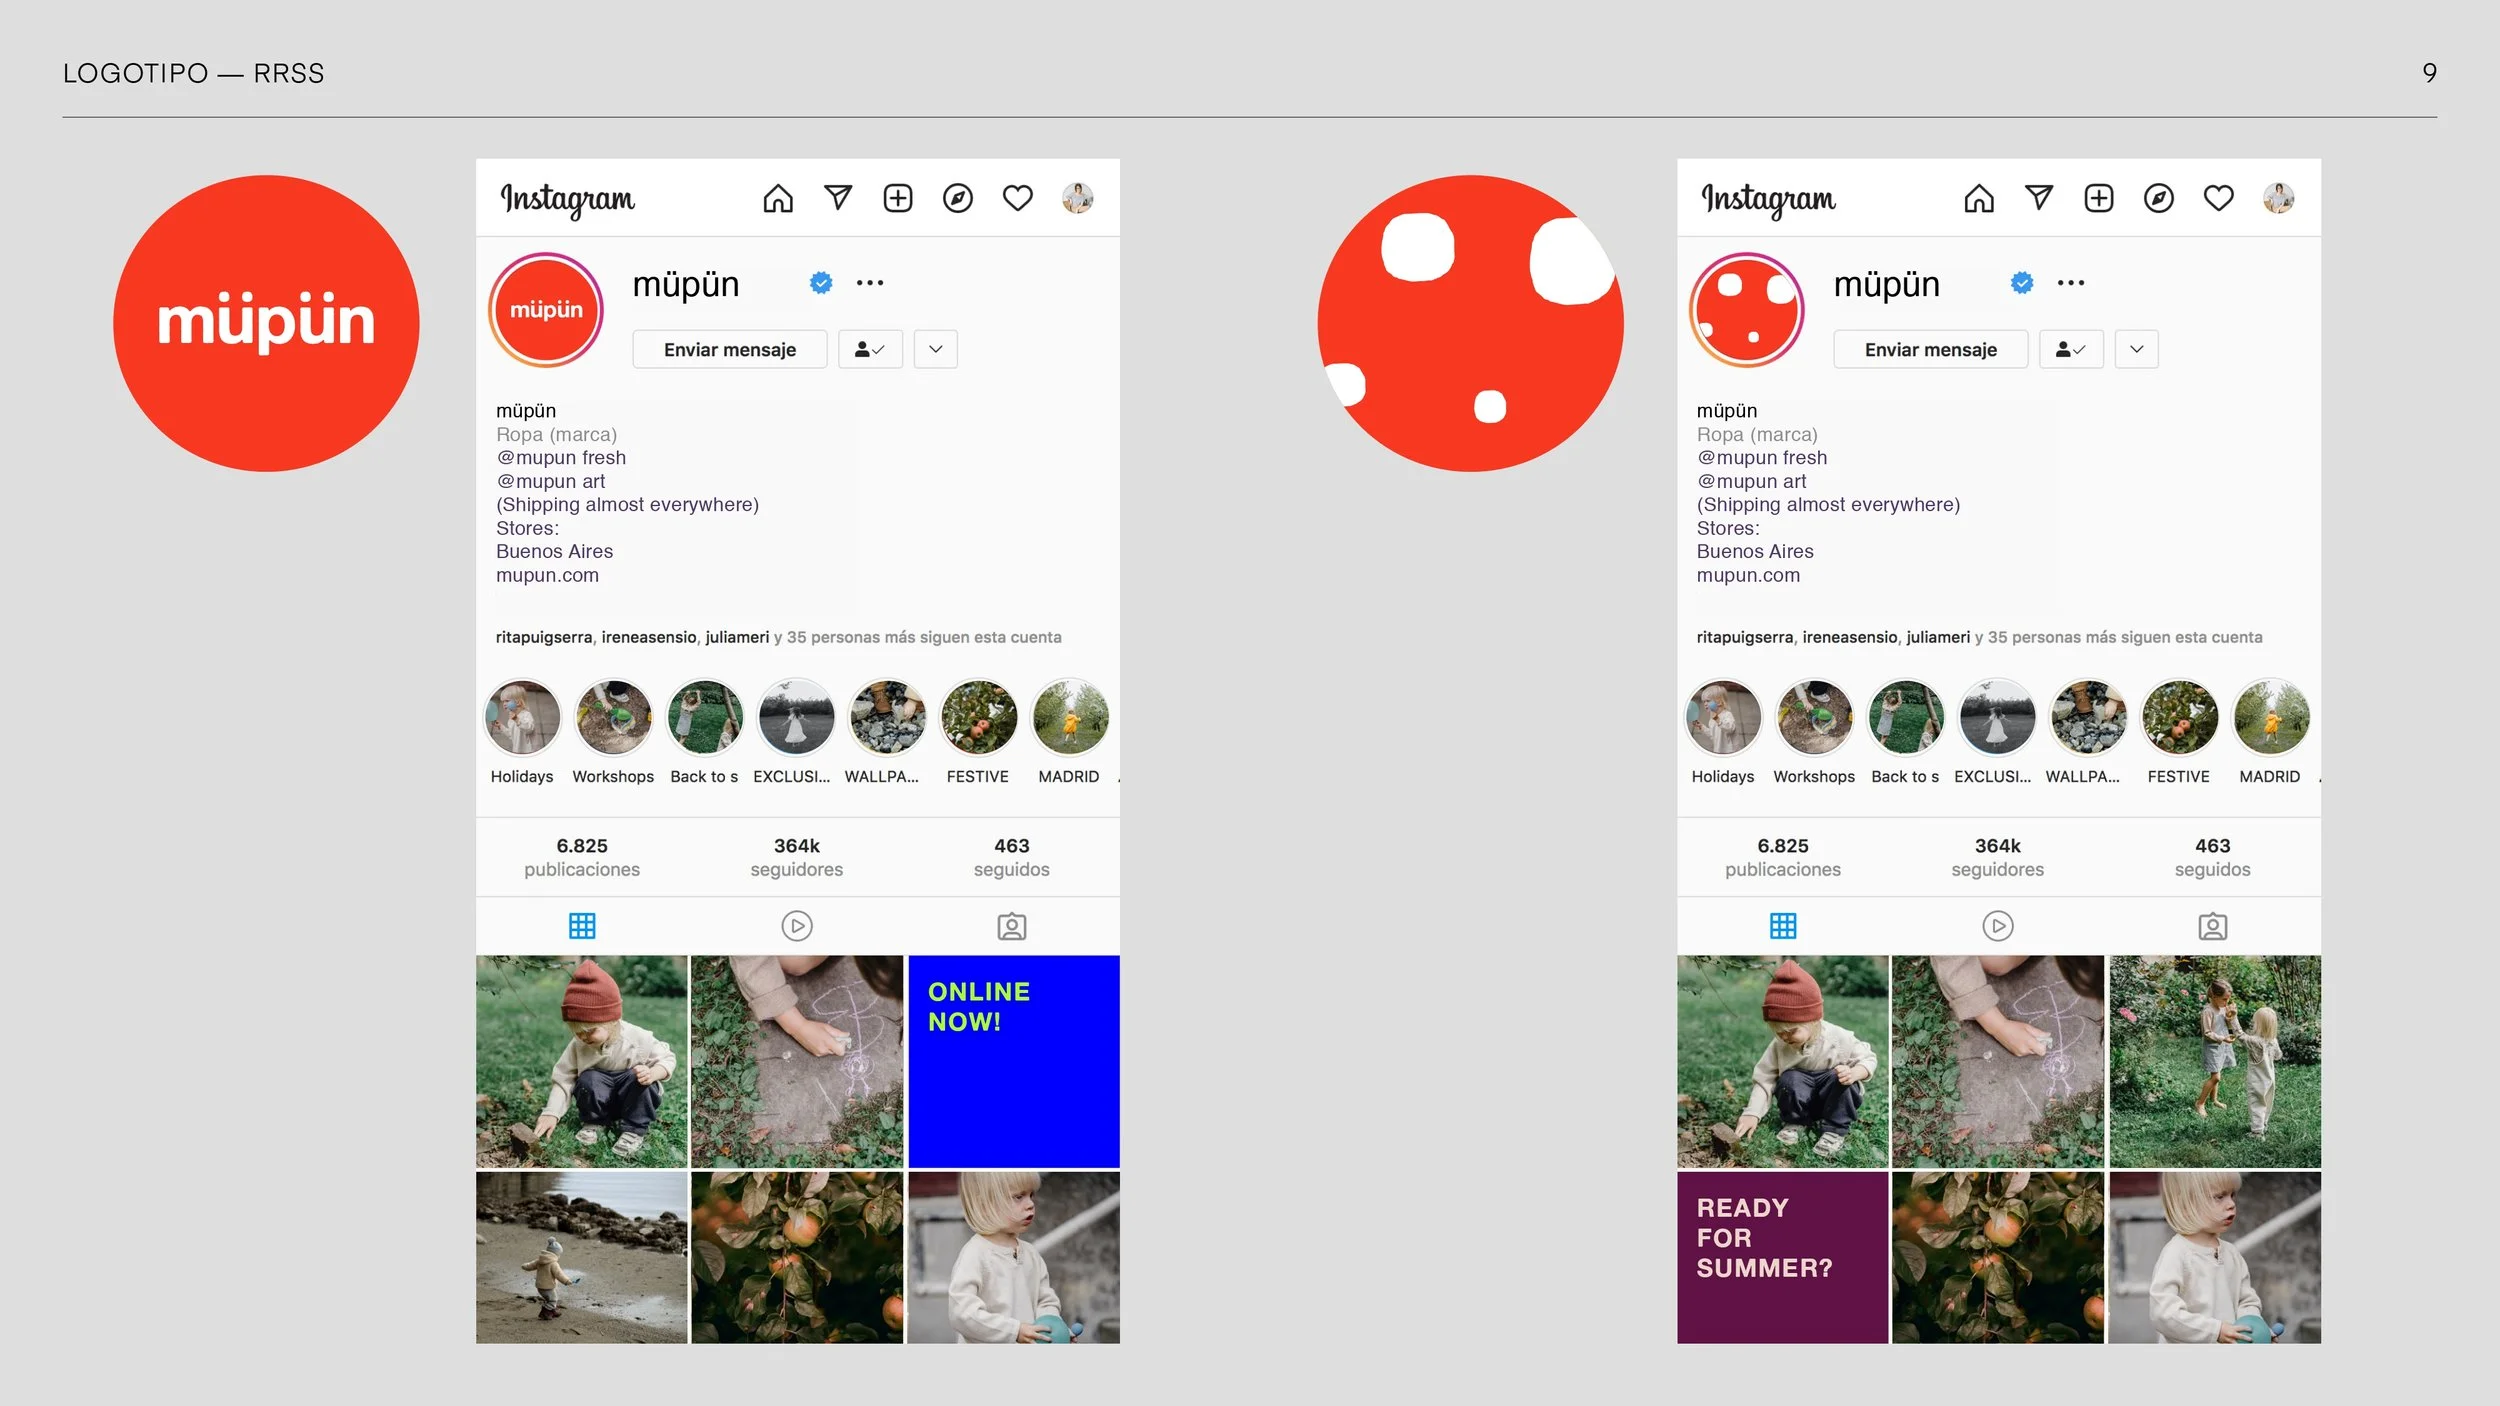The width and height of the screenshot is (2500, 1406).
Task: Open the three-dot options in right mockup
Action: click(2071, 283)
